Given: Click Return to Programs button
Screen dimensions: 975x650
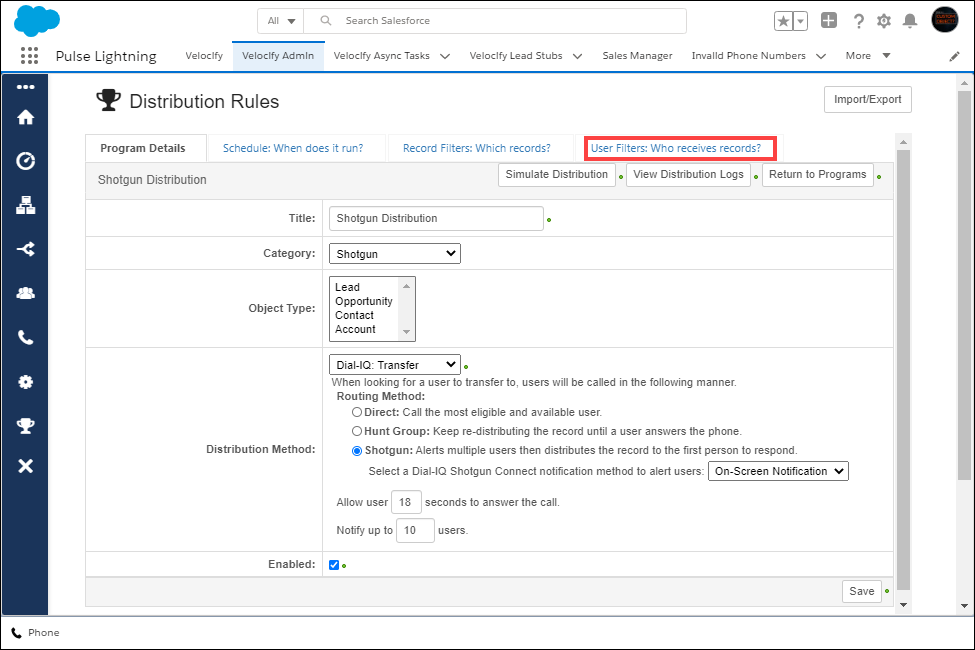Looking at the screenshot, I should click(818, 175).
